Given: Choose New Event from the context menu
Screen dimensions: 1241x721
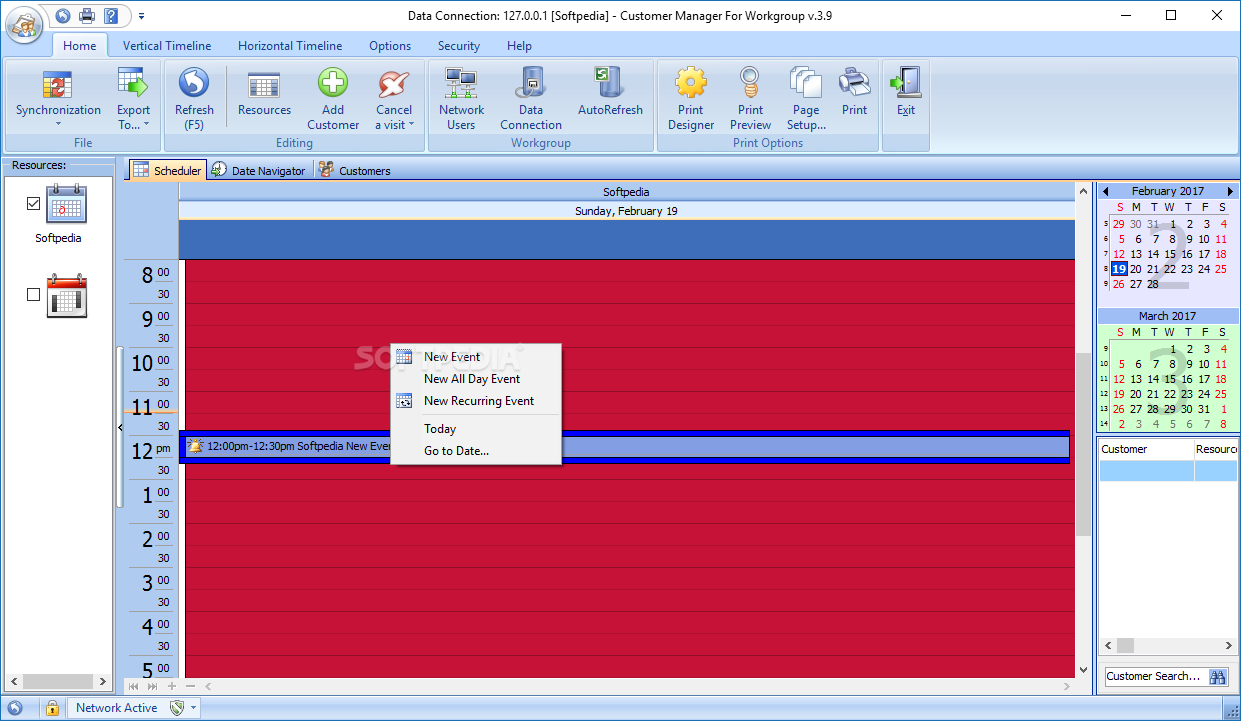Looking at the screenshot, I should (x=475, y=357).
